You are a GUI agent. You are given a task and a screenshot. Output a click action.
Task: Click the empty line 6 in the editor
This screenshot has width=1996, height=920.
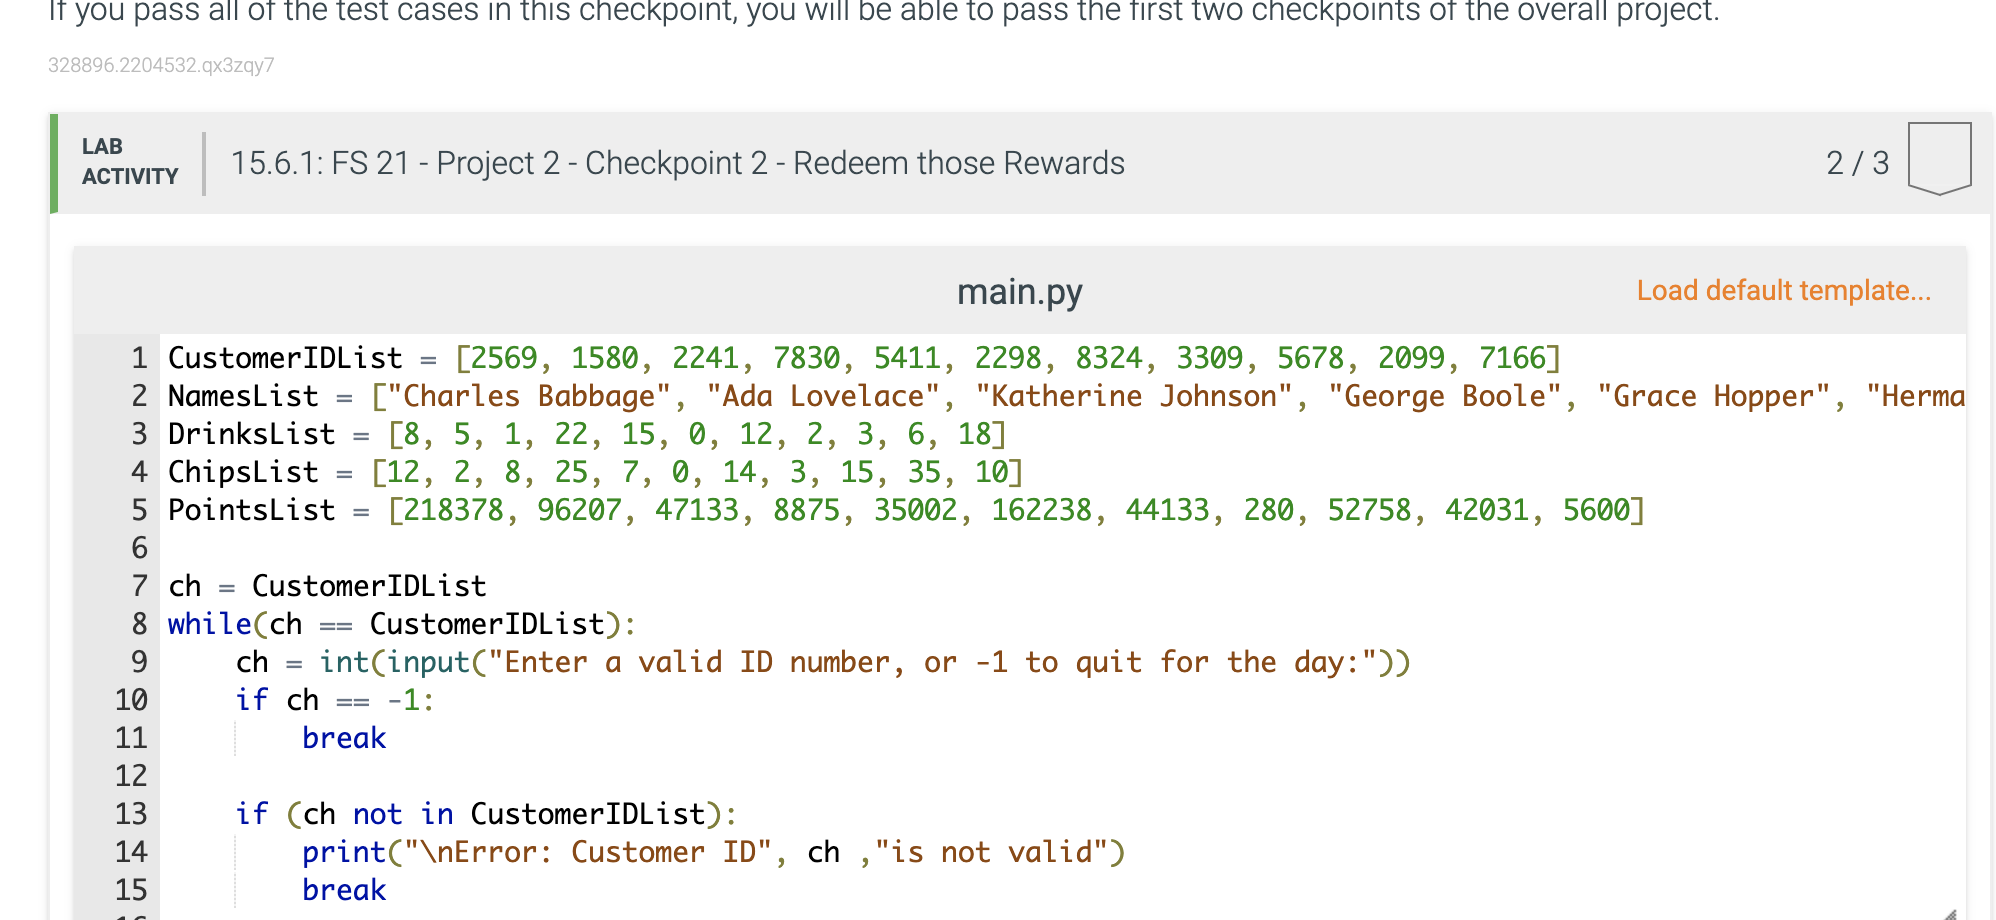400,547
